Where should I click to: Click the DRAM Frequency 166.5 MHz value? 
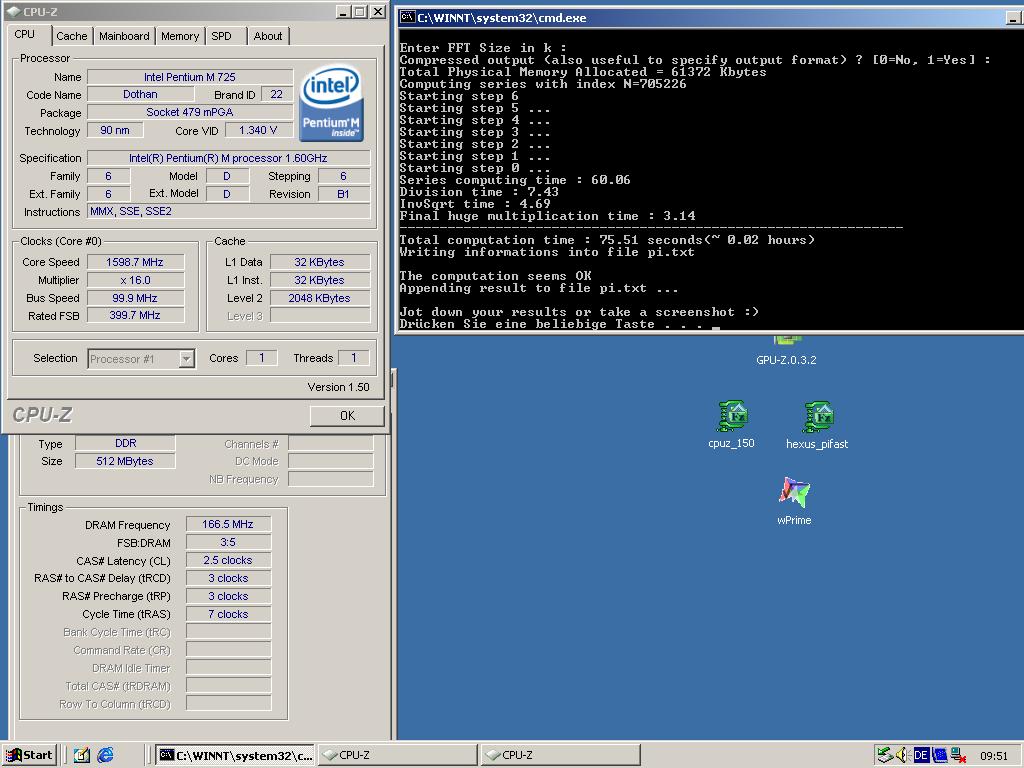pyautogui.click(x=228, y=524)
